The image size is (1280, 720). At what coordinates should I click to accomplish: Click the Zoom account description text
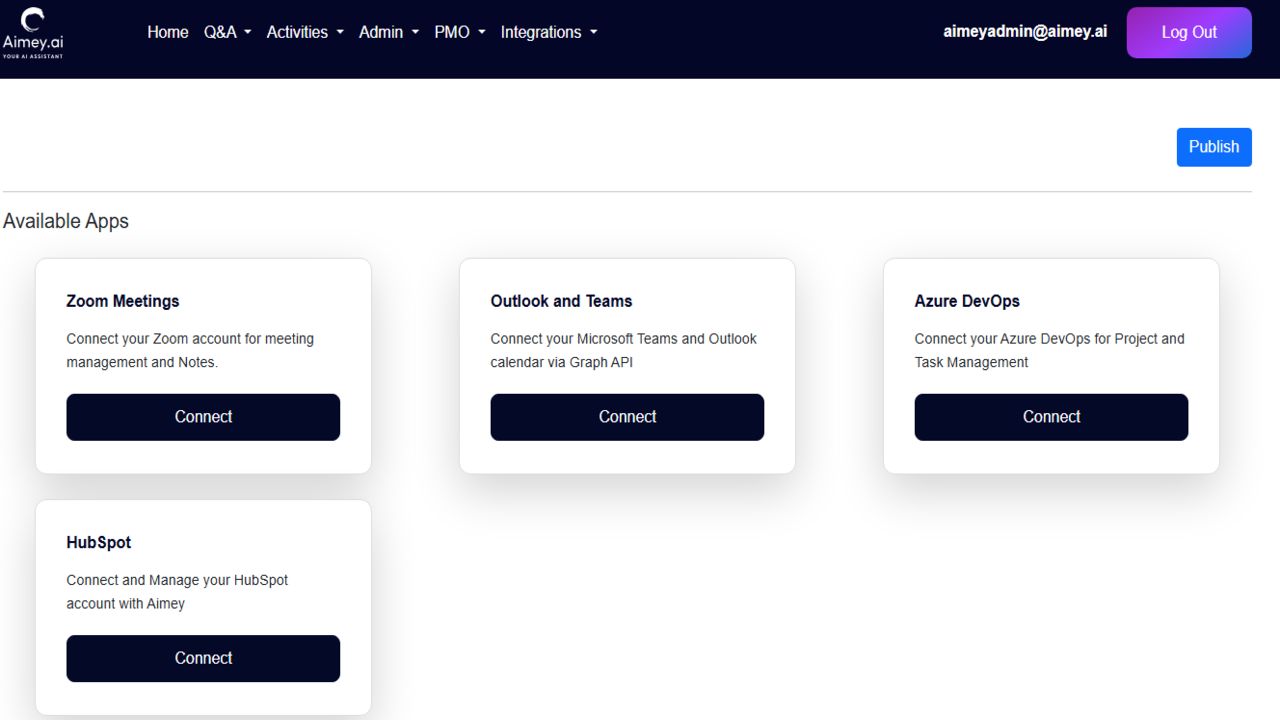pyautogui.click(x=190, y=350)
